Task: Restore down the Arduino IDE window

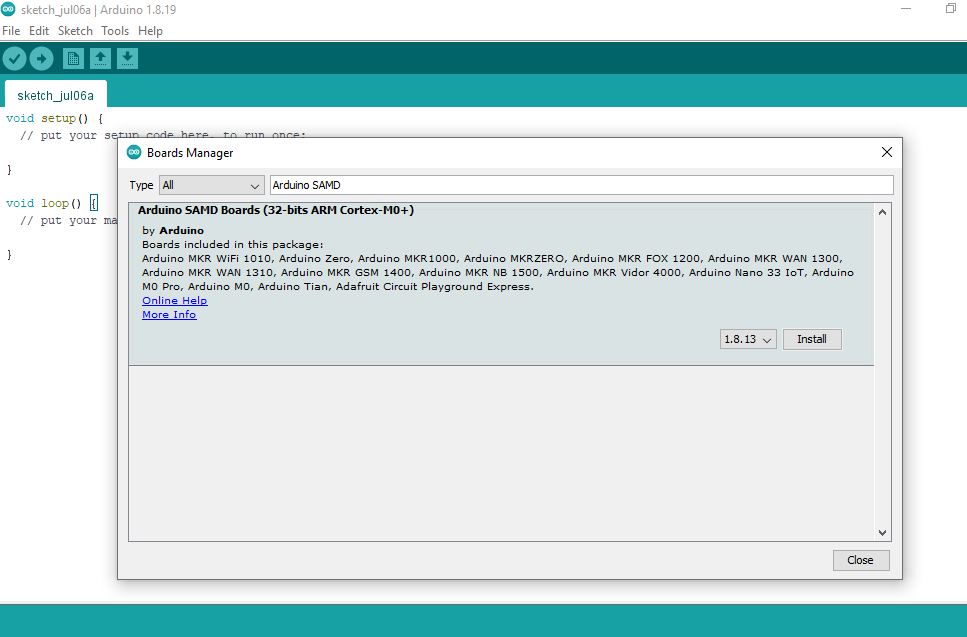Action: click(x=950, y=9)
